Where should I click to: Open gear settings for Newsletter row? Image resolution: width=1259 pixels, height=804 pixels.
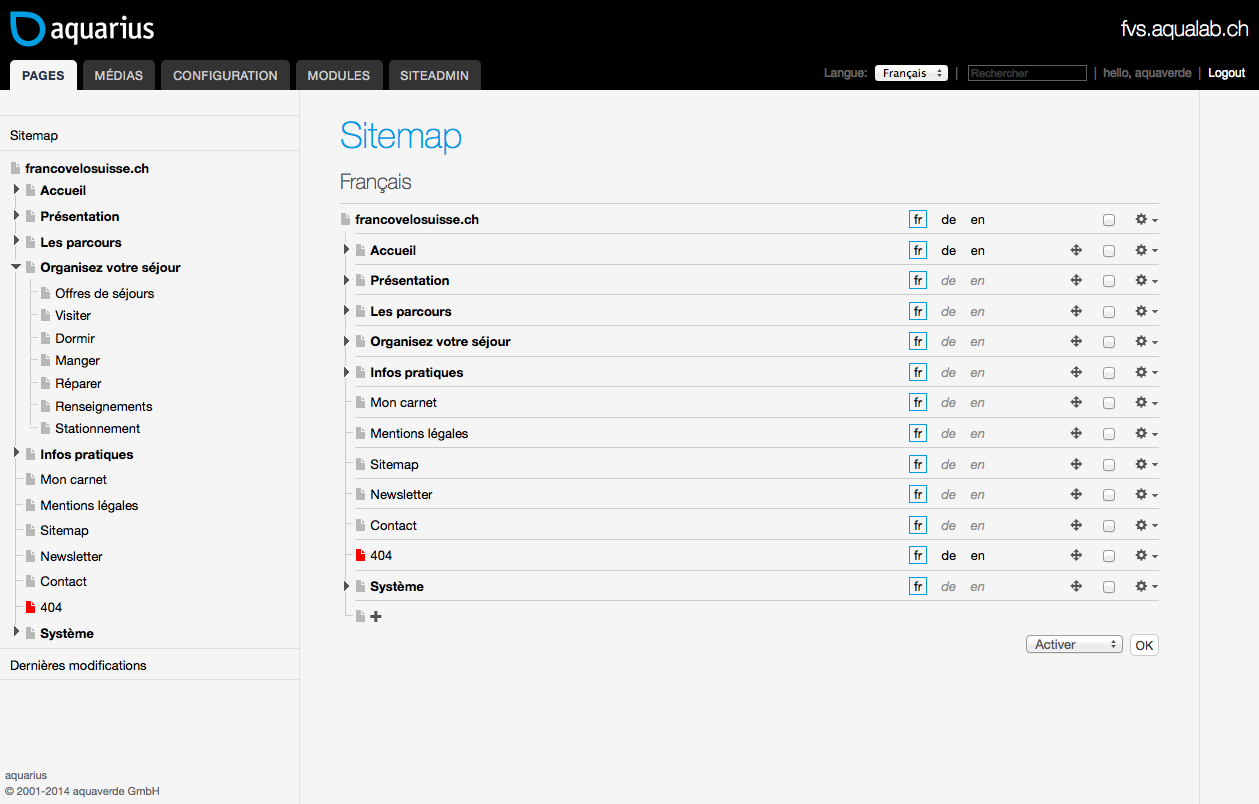click(x=1145, y=495)
